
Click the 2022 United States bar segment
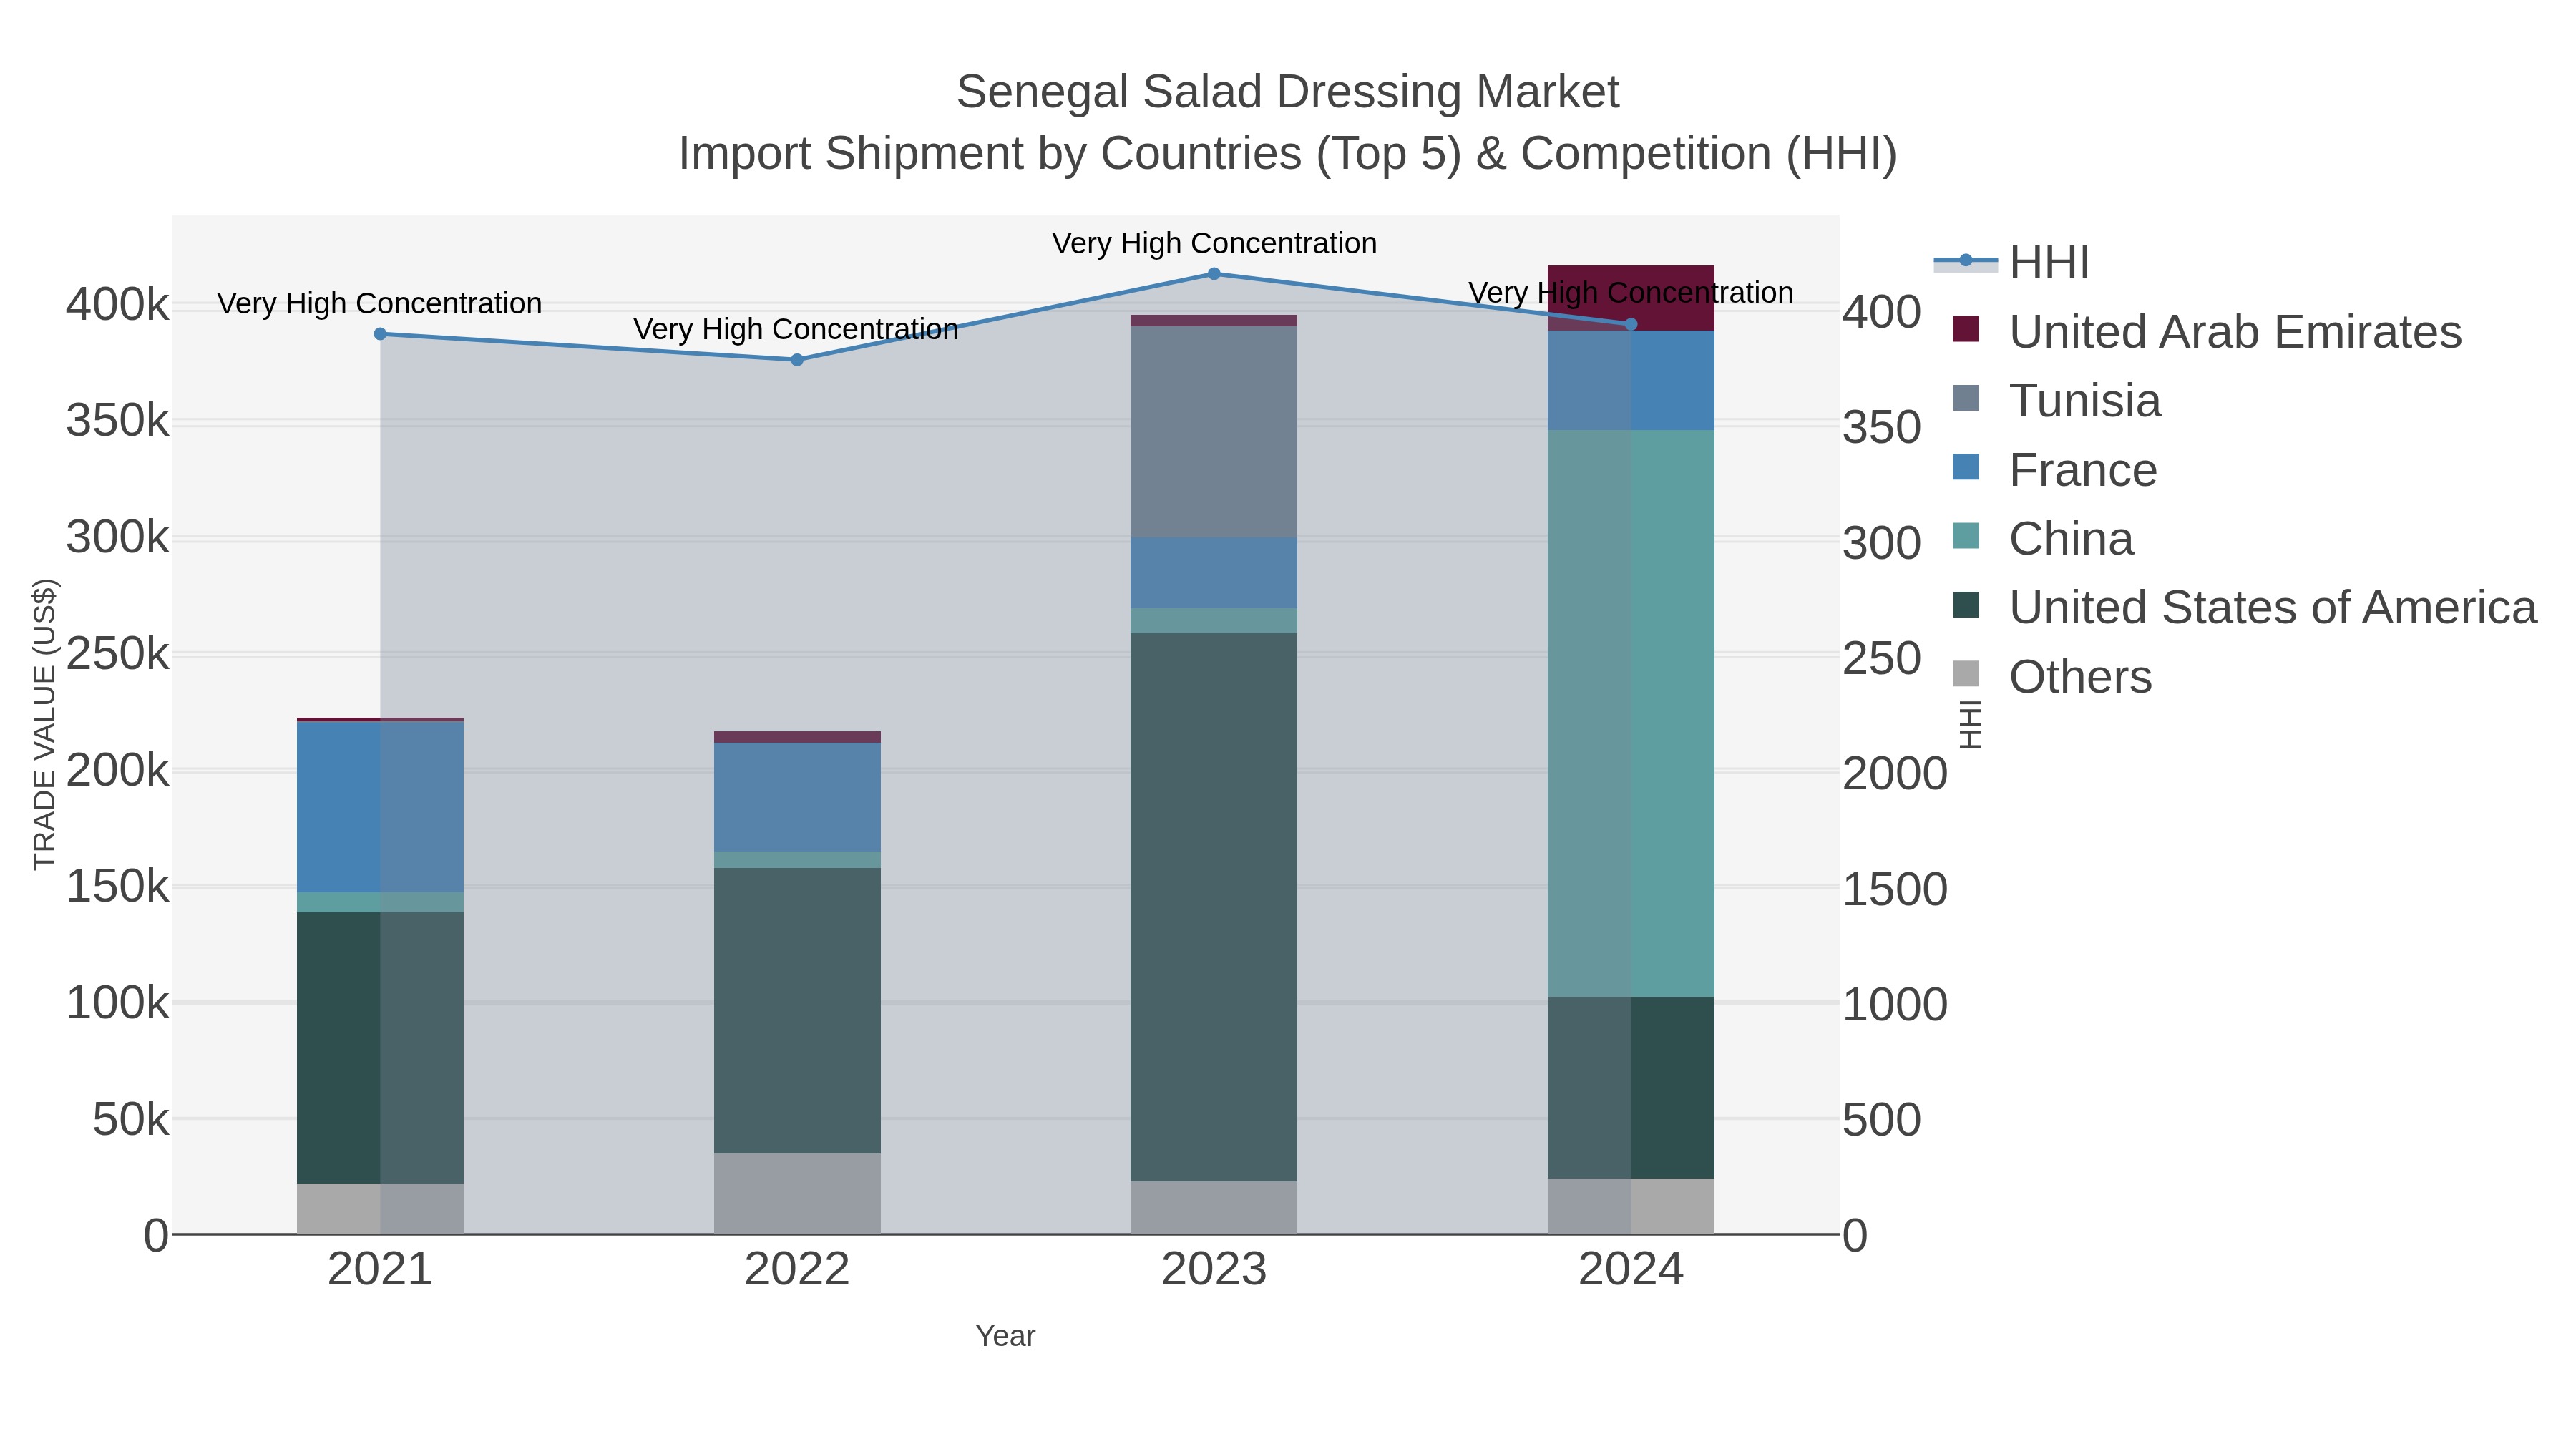coord(797,1010)
